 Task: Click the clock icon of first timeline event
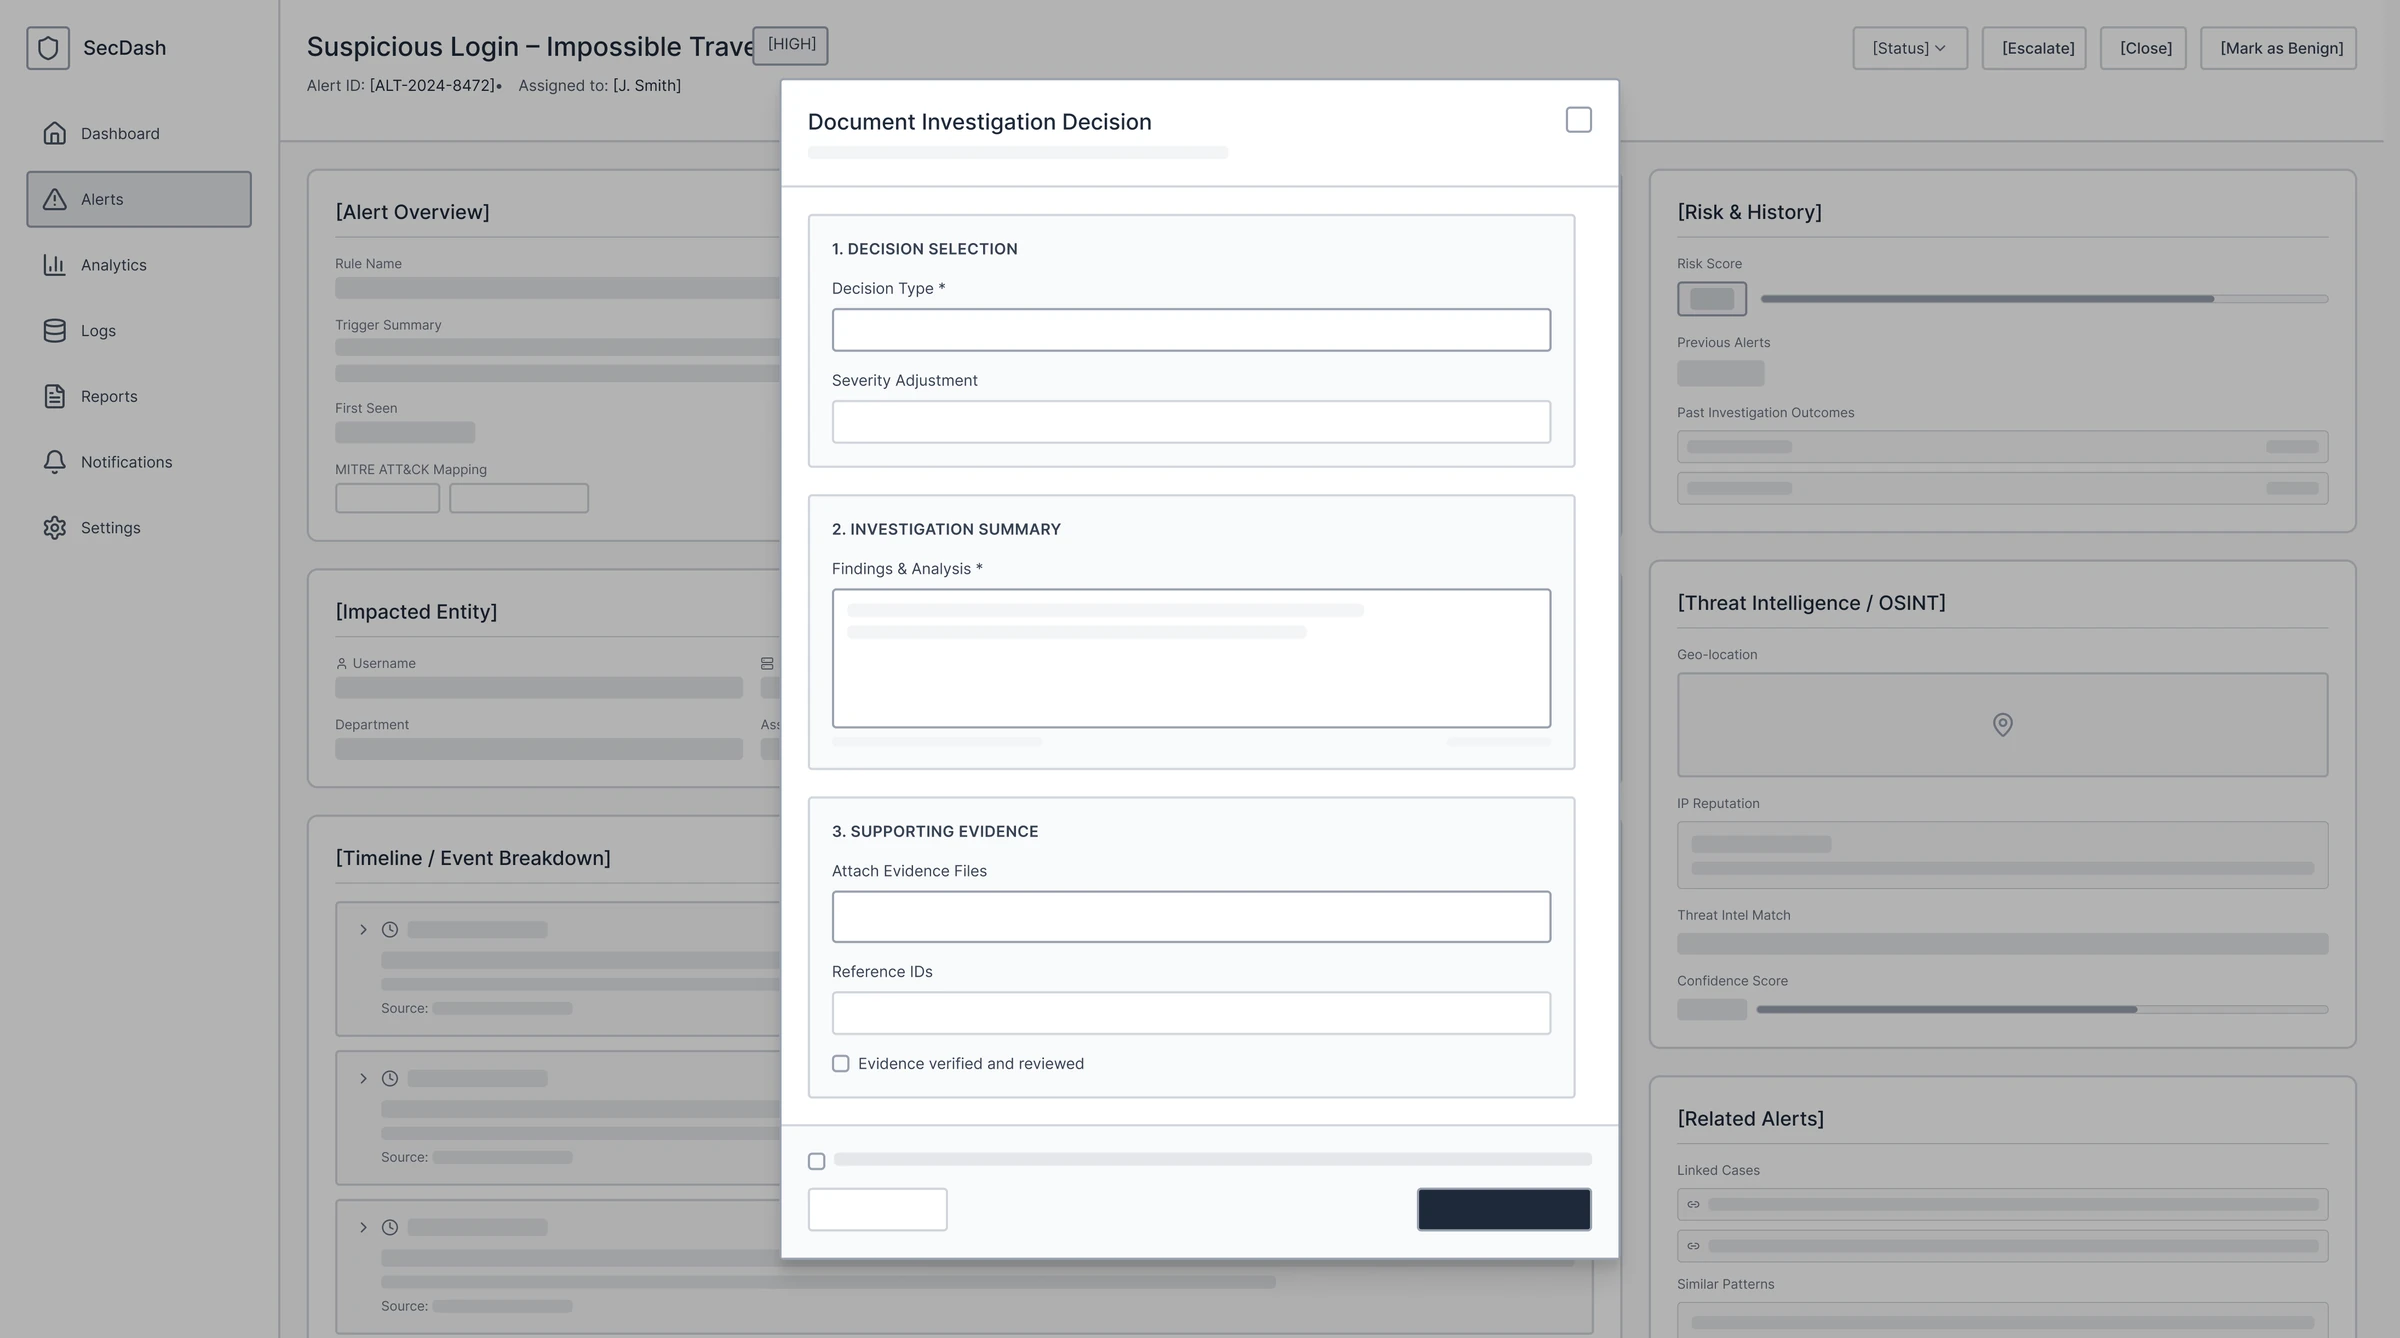click(x=390, y=929)
